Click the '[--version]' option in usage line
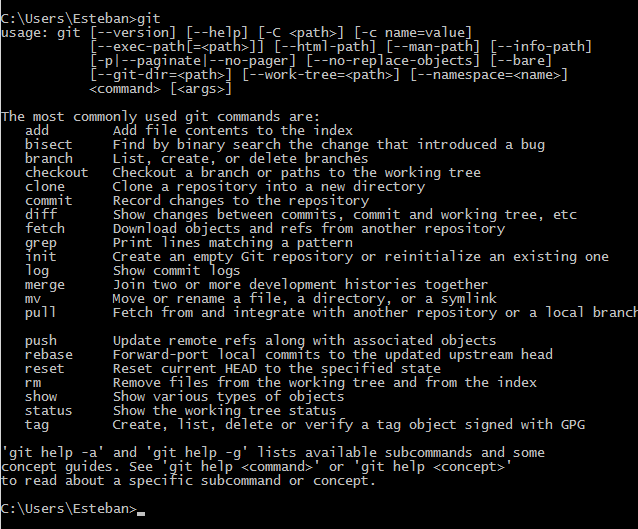Viewport: 638px width, 529px height. (x=133, y=33)
